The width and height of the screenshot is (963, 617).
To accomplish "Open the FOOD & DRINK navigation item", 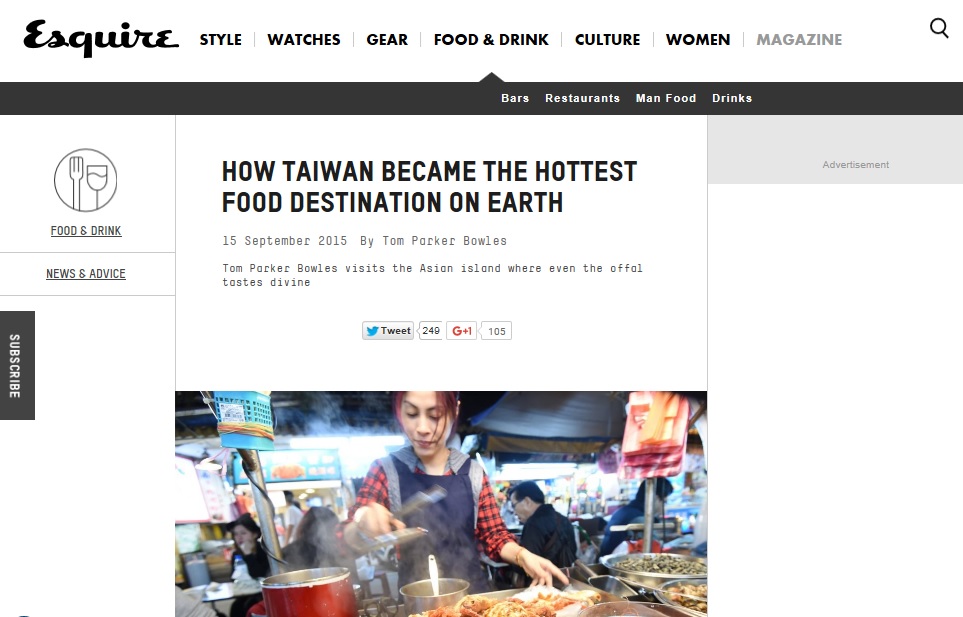I will pyautogui.click(x=491, y=40).
